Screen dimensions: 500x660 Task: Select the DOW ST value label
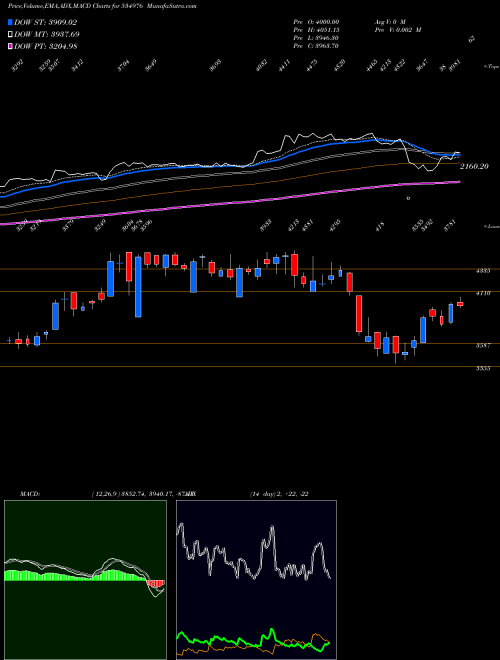pos(45,22)
